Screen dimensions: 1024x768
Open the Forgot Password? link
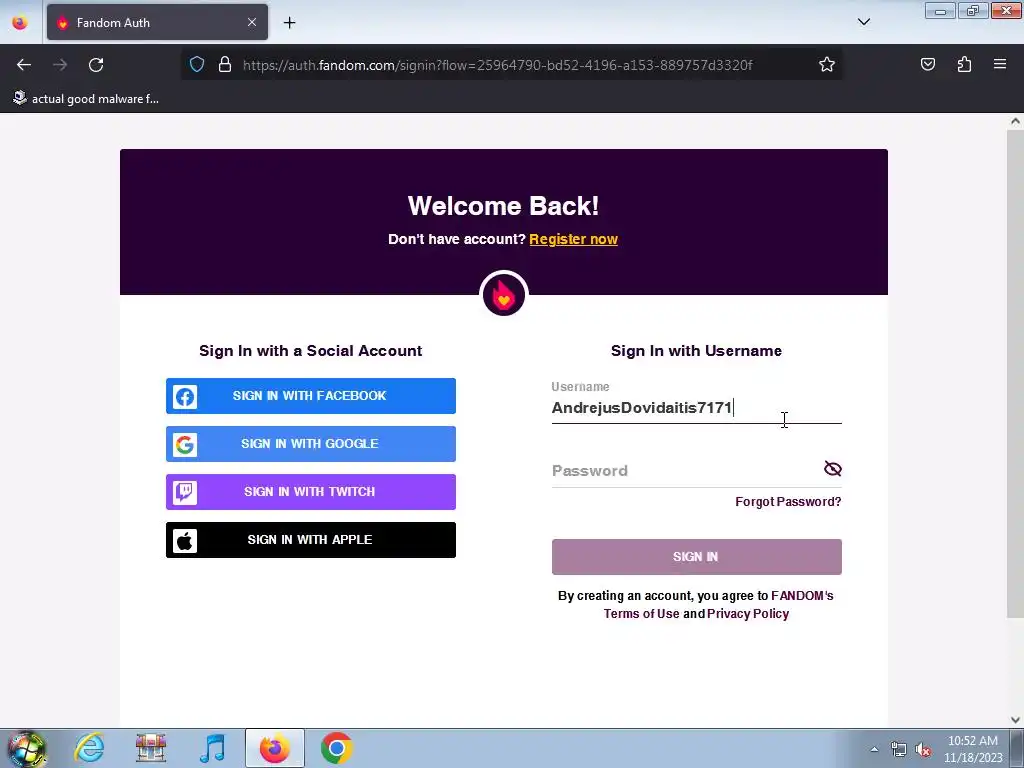(x=788, y=502)
